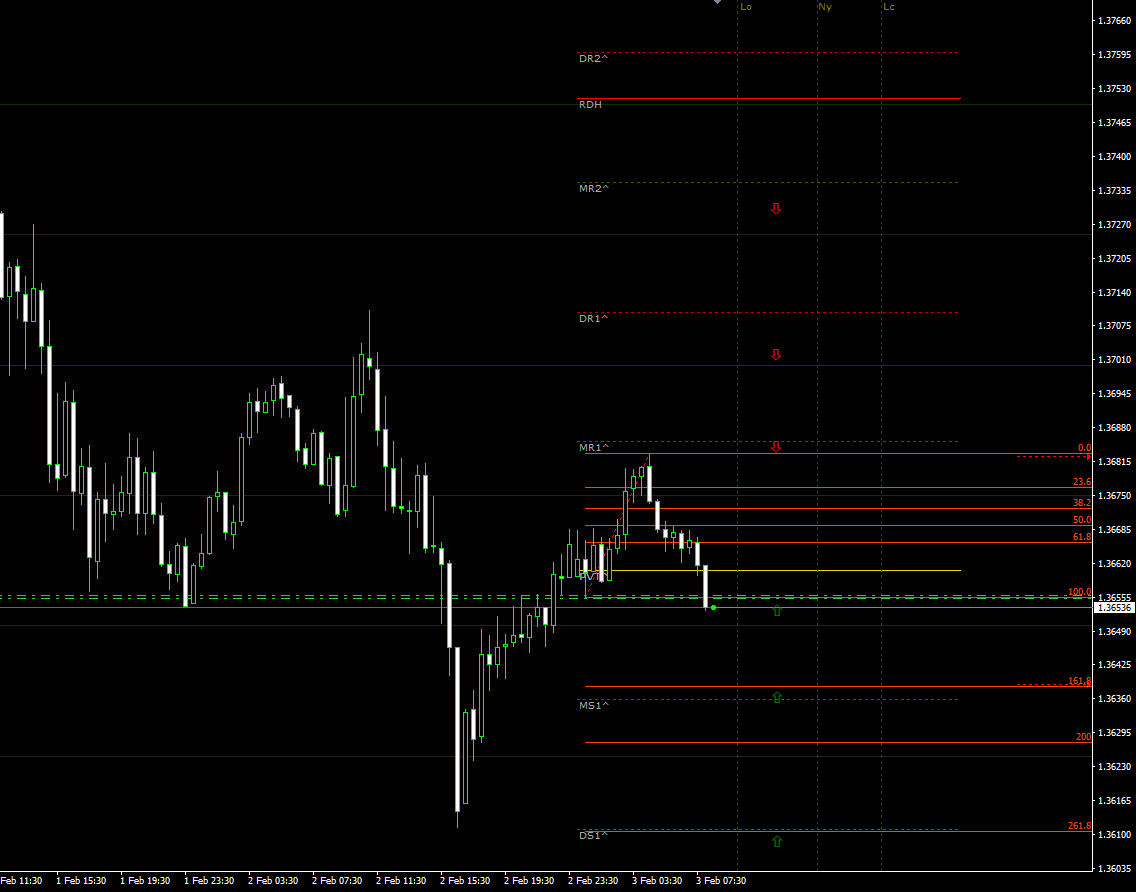Viewport: 1136px width, 892px height.
Task: Click the red down arrow beside MR1 line
Action: tap(776, 448)
